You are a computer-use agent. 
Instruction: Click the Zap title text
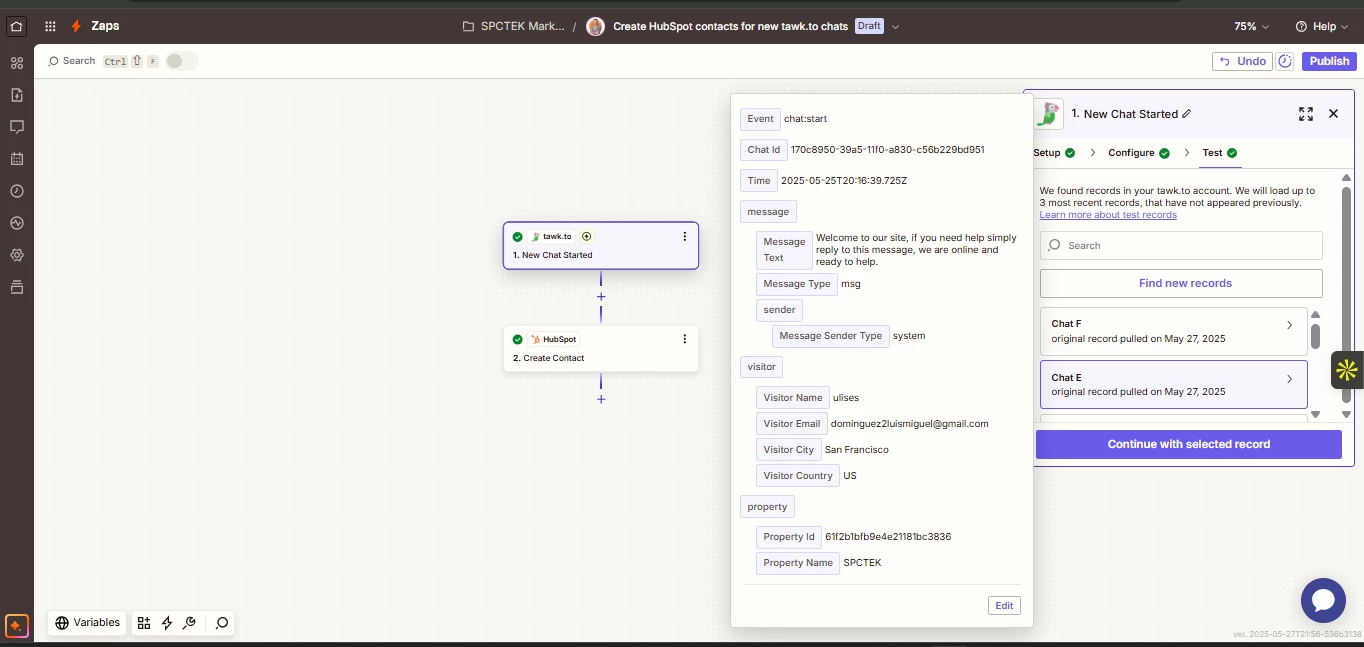pos(730,27)
